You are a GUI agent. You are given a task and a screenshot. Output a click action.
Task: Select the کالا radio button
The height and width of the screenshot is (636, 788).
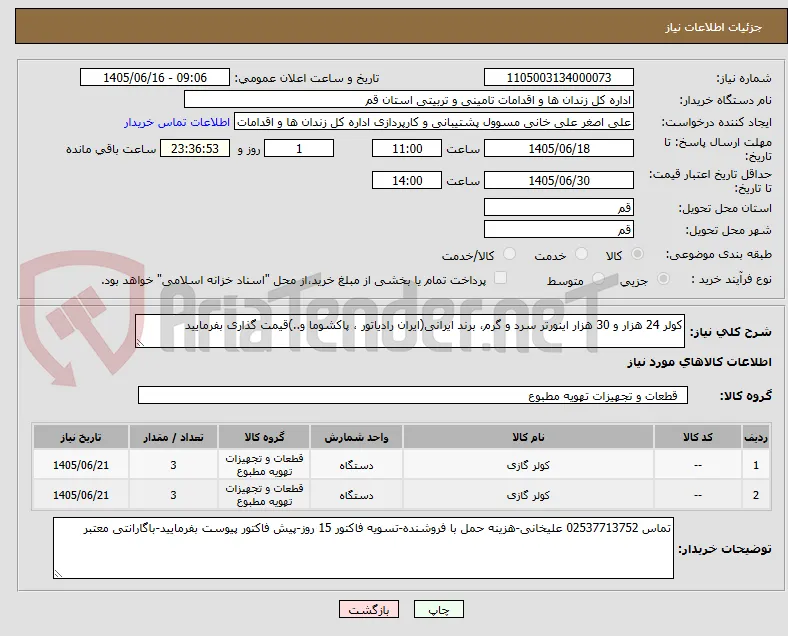point(637,254)
